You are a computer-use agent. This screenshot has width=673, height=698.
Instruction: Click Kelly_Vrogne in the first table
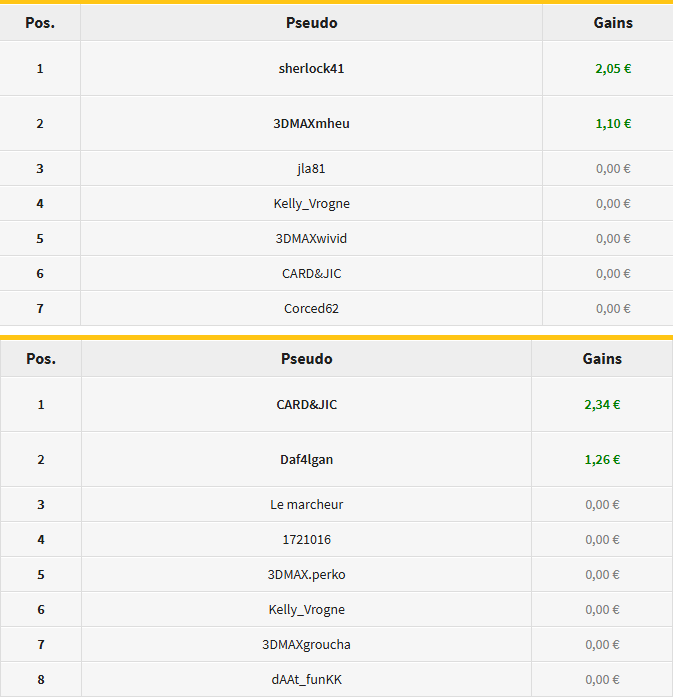(x=311, y=203)
